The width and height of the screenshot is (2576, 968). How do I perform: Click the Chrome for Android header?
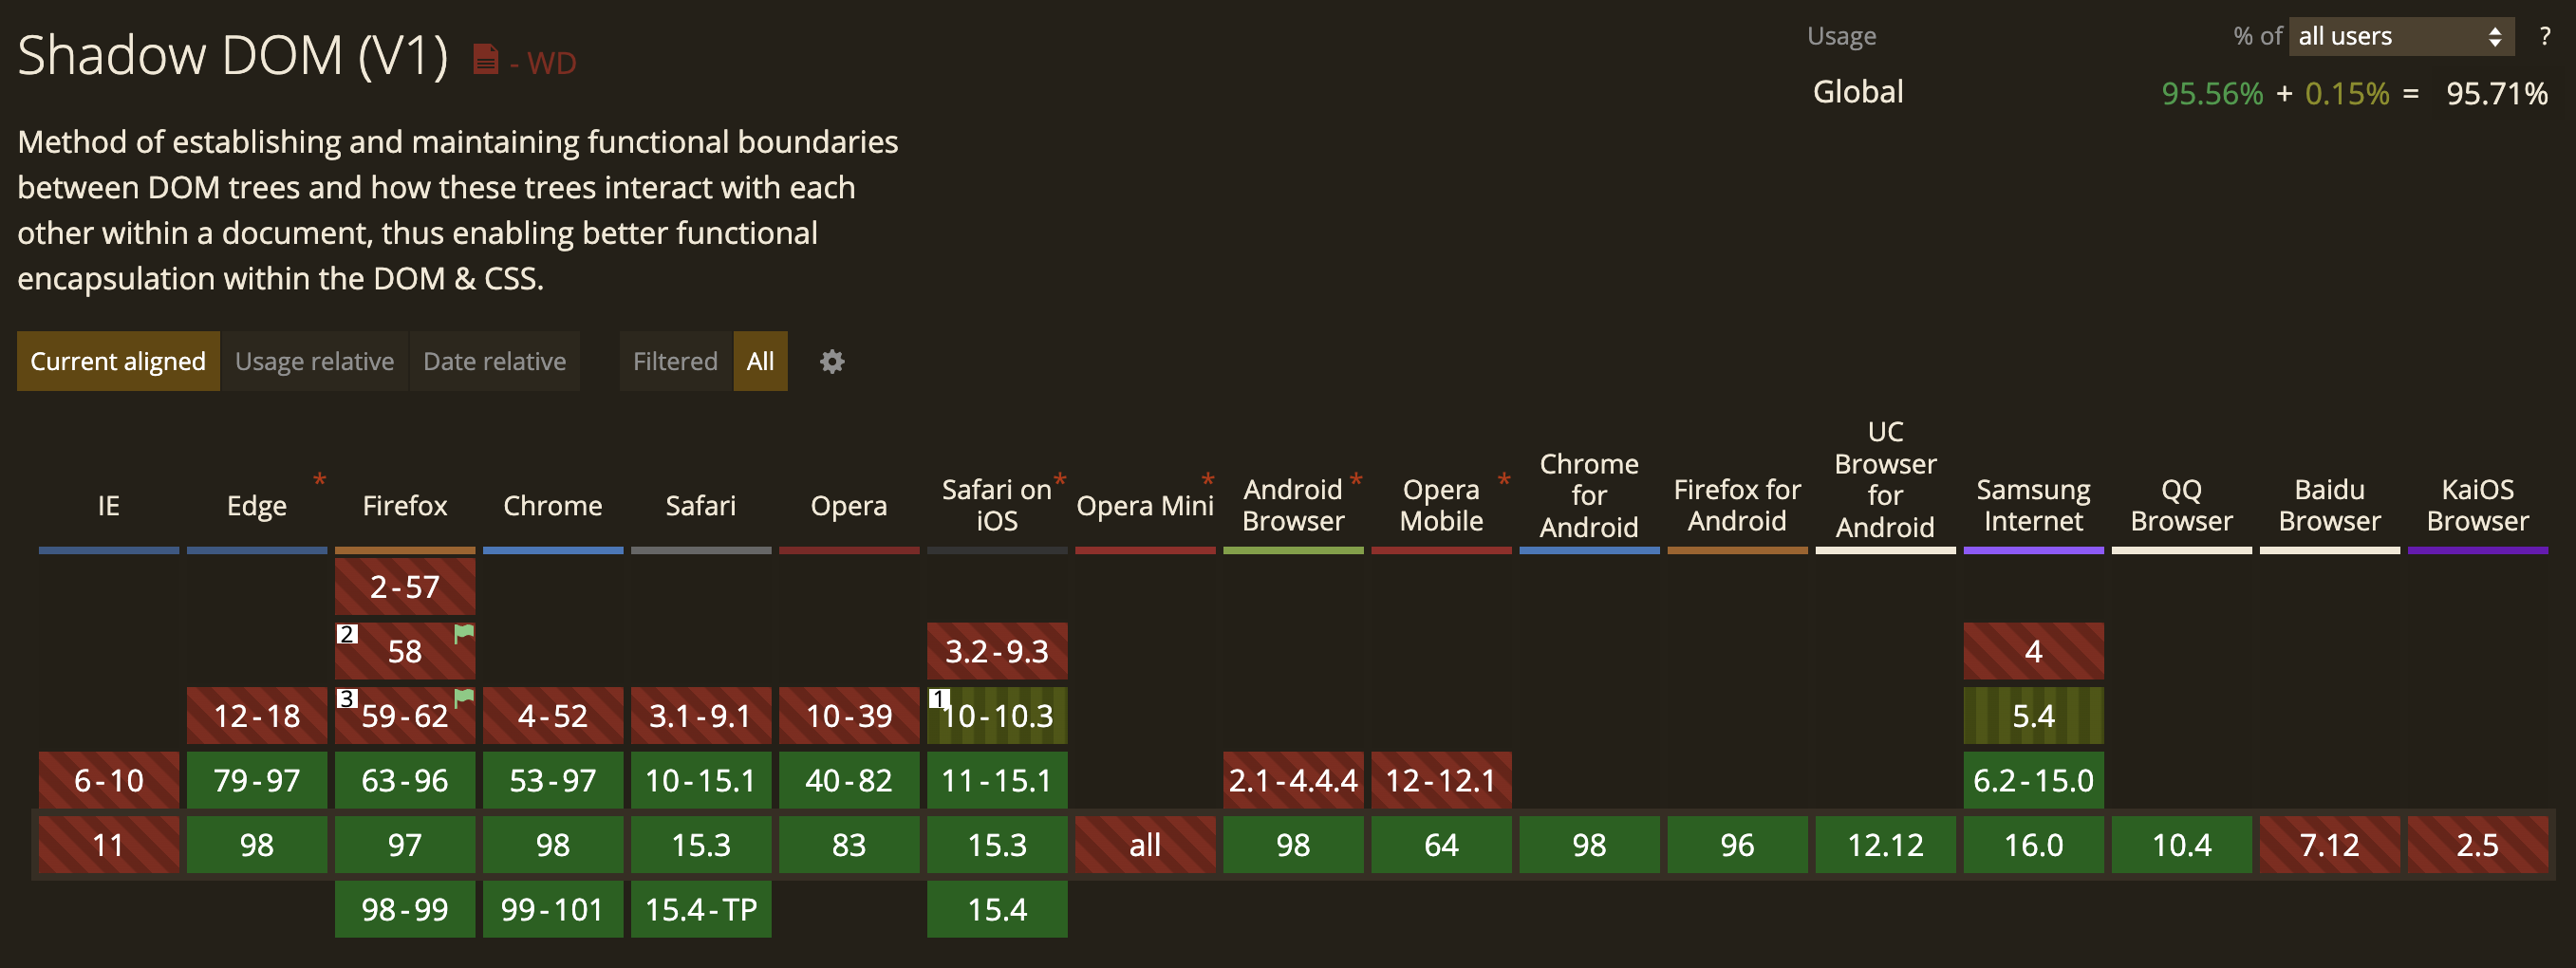tap(1589, 495)
